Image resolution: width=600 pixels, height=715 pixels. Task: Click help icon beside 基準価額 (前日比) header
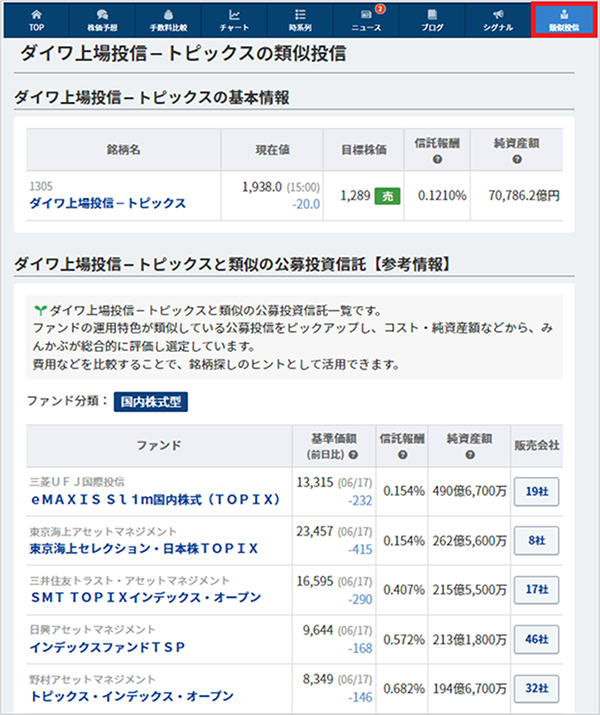(x=353, y=455)
